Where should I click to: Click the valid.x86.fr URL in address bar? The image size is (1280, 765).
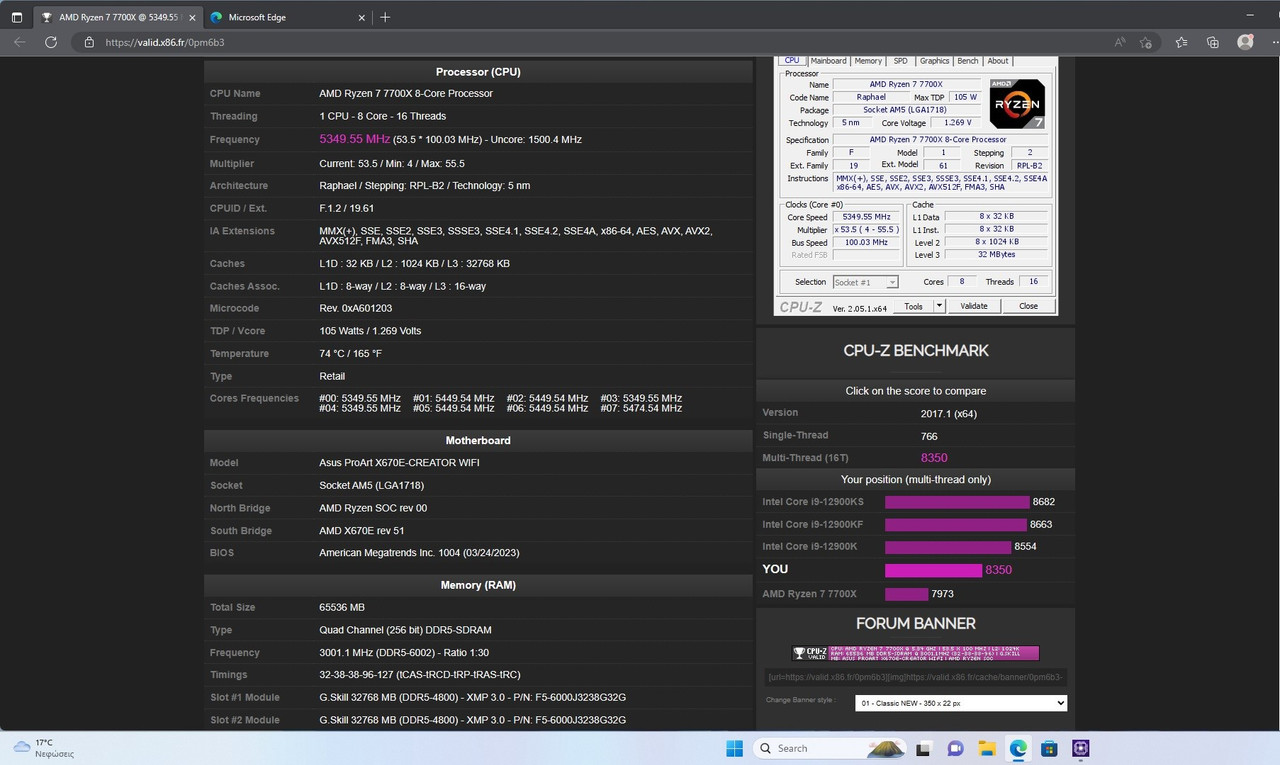point(164,42)
